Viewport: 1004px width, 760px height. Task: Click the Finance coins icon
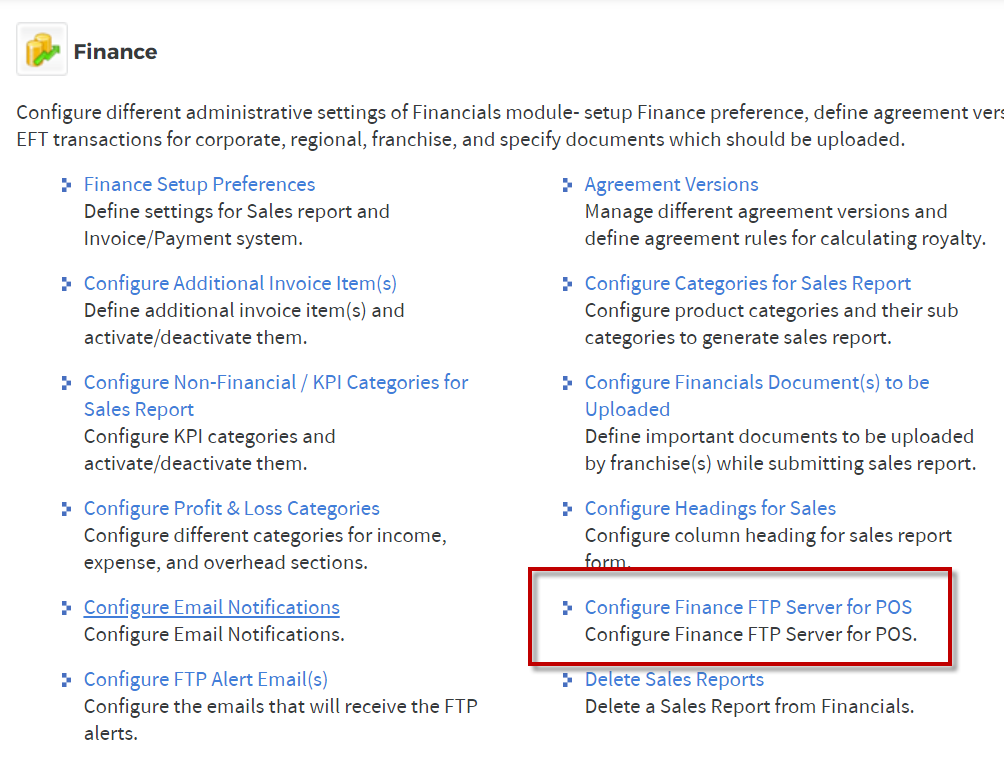tap(42, 50)
